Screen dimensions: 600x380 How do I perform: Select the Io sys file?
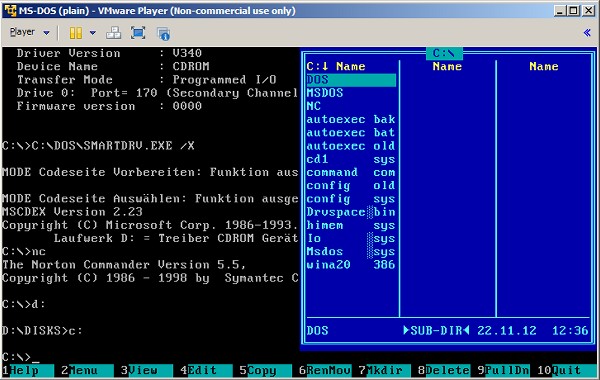(351, 238)
